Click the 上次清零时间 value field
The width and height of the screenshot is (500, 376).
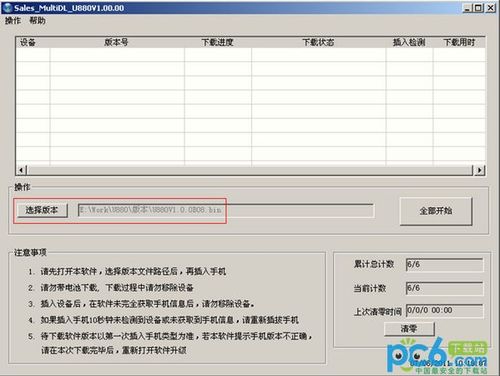(x=444, y=311)
